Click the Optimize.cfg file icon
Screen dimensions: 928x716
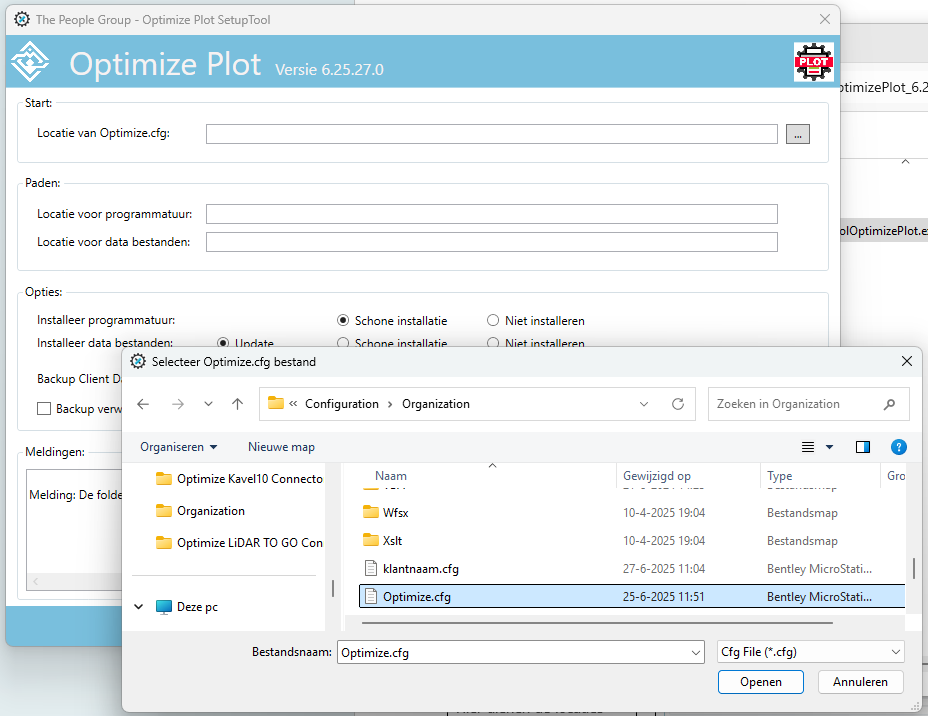(x=370, y=596)
